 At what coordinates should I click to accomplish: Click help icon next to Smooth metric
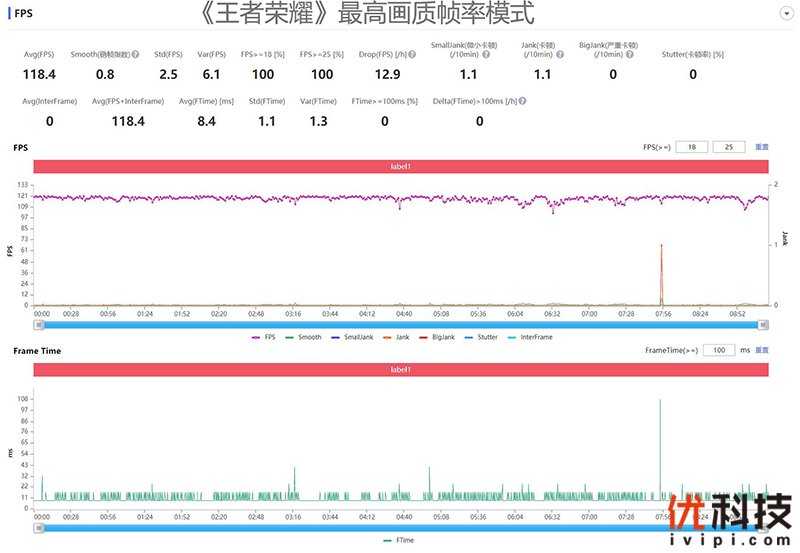click(135, 54)
